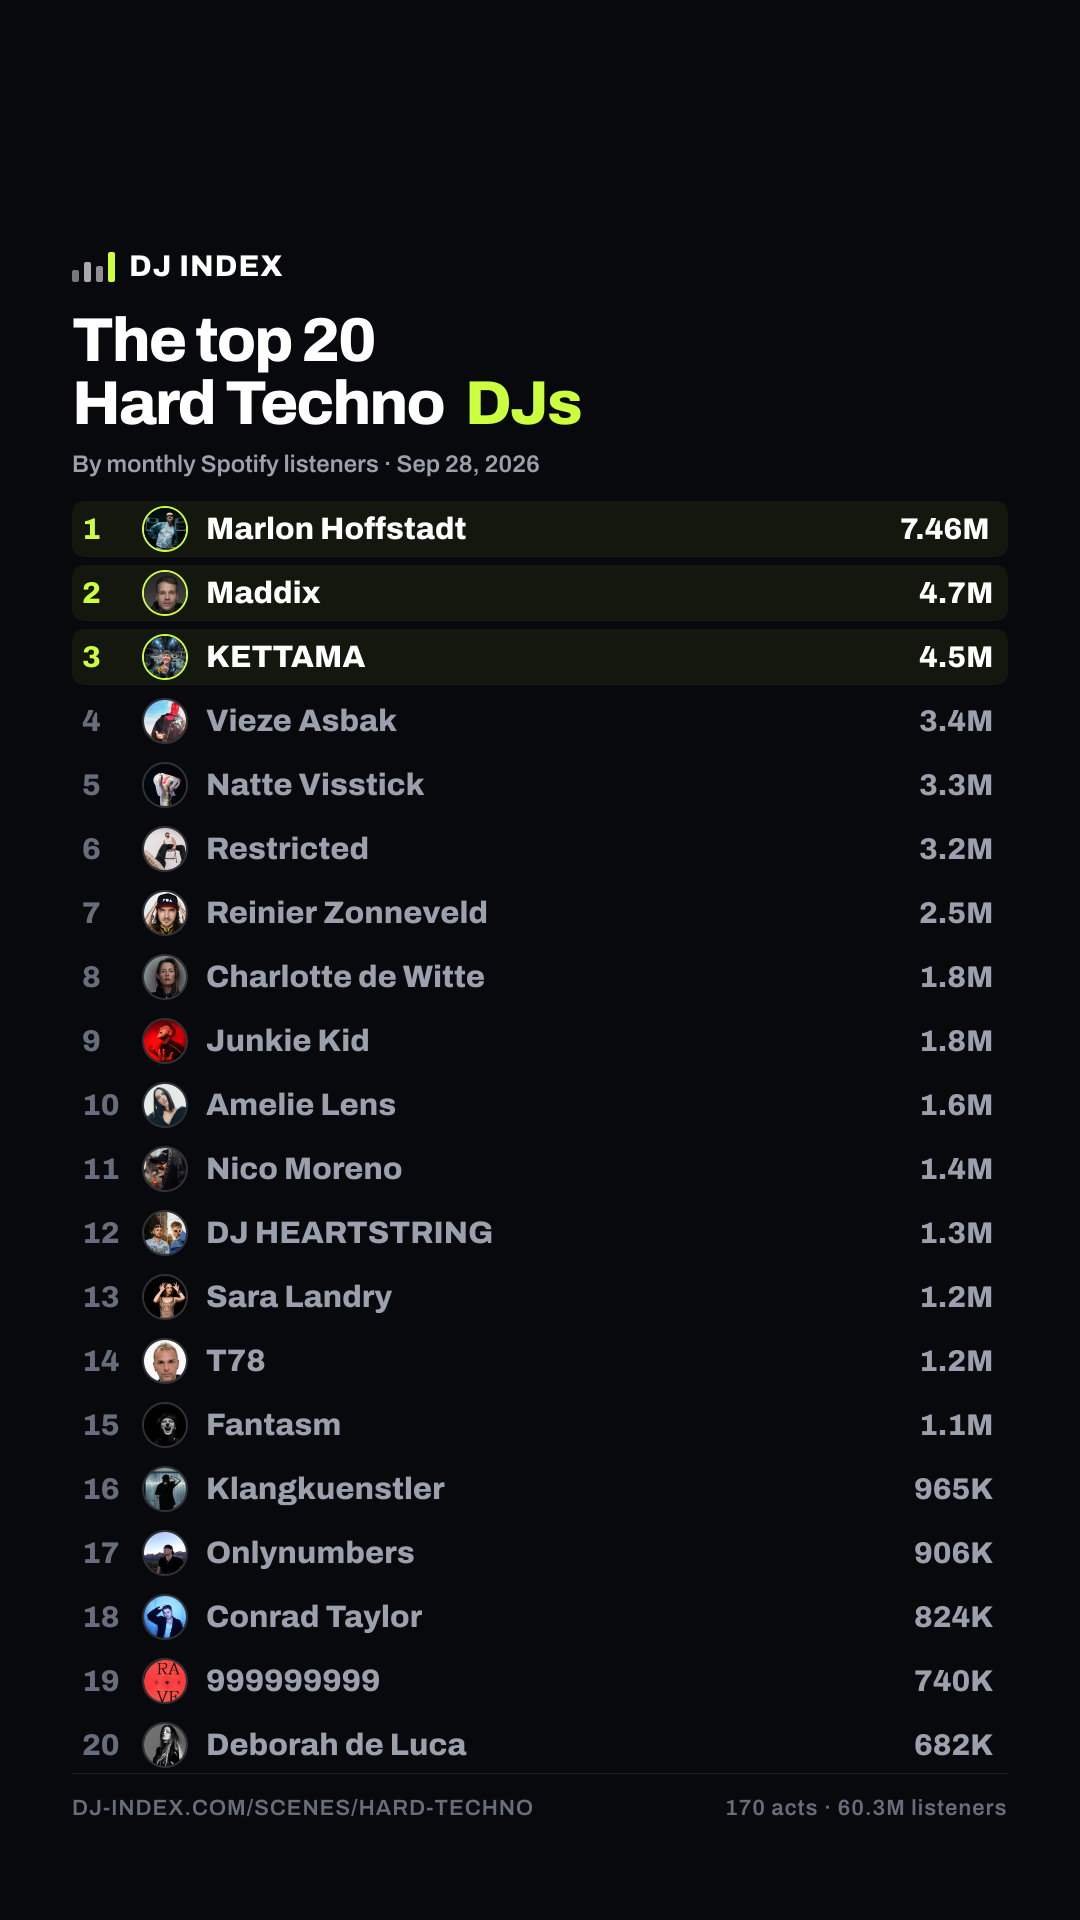This screenshot has height=1920, width=1080.
Task: Click the DJ INDEX bar chart logo
Action: [x=93, y=267]
